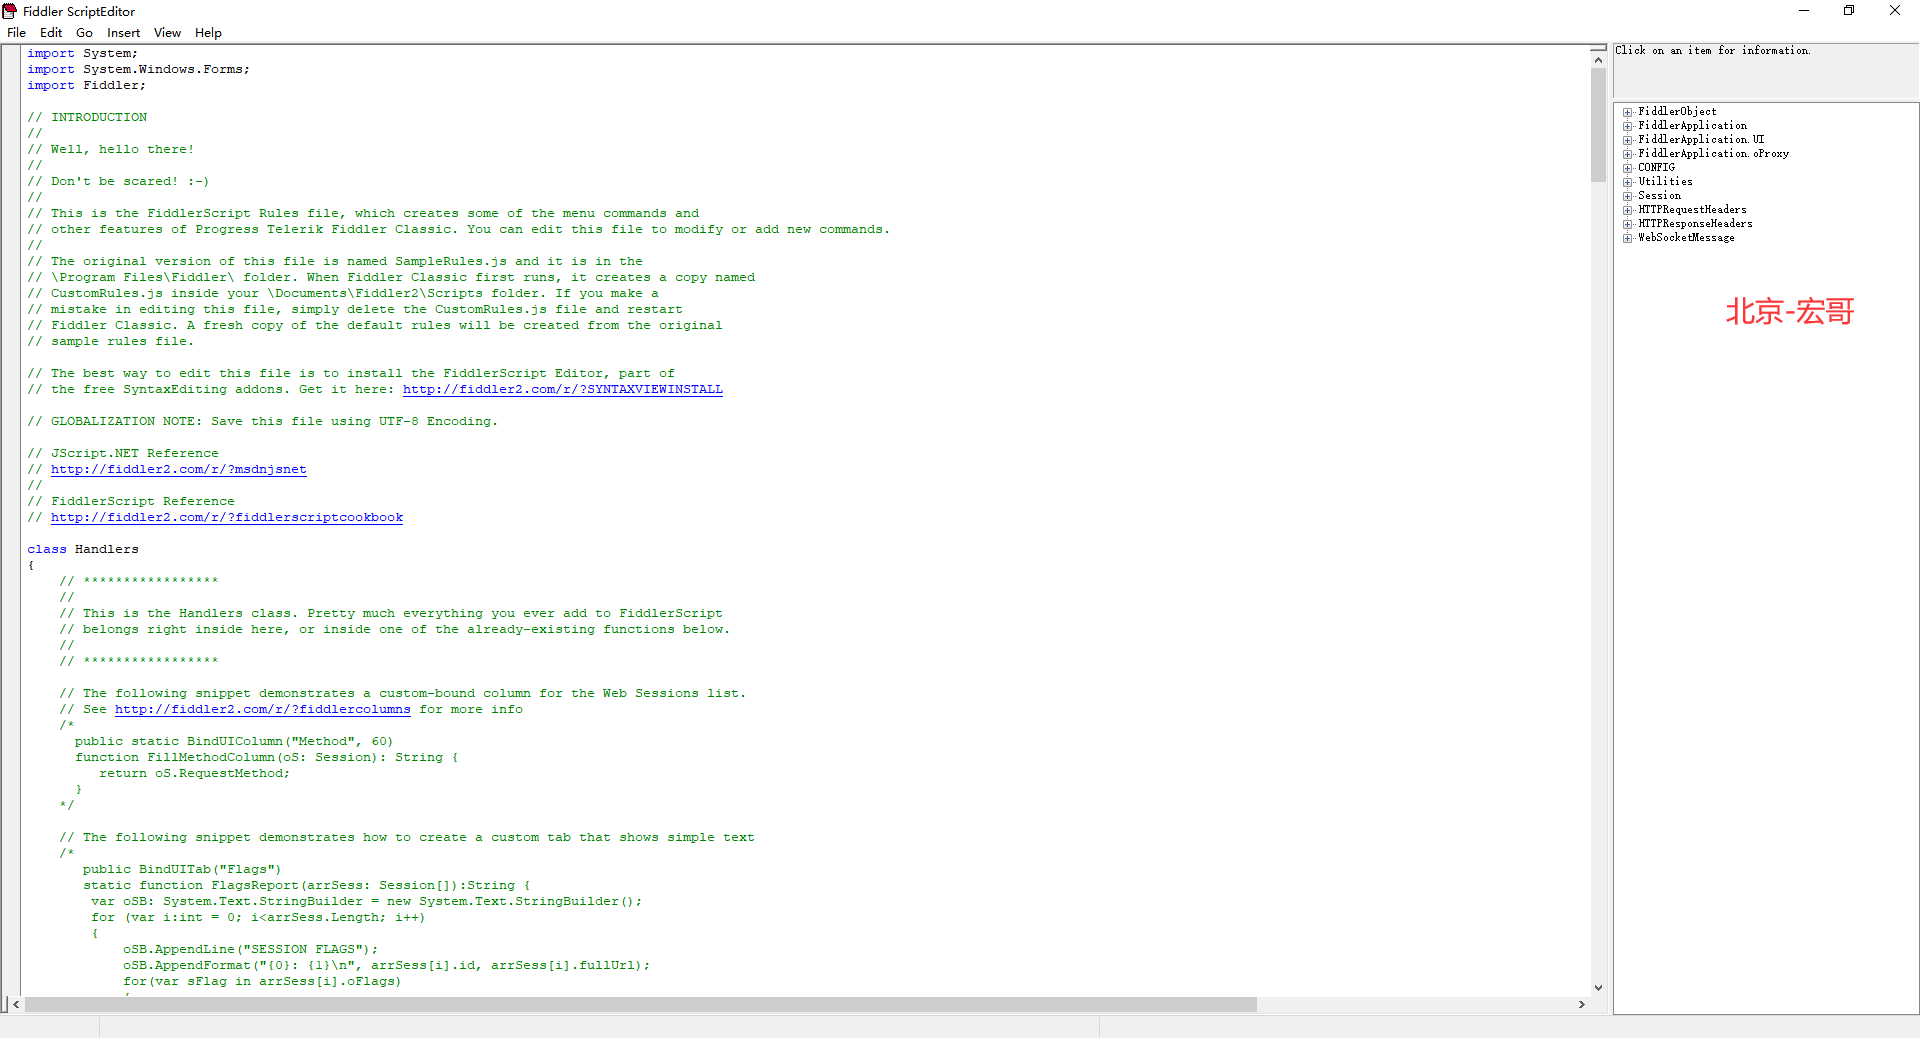This screenshot has width=1920, height=1038.
Task: Click 'return oS.RequestMethod;' code line
Action: [x=194, y=774]
